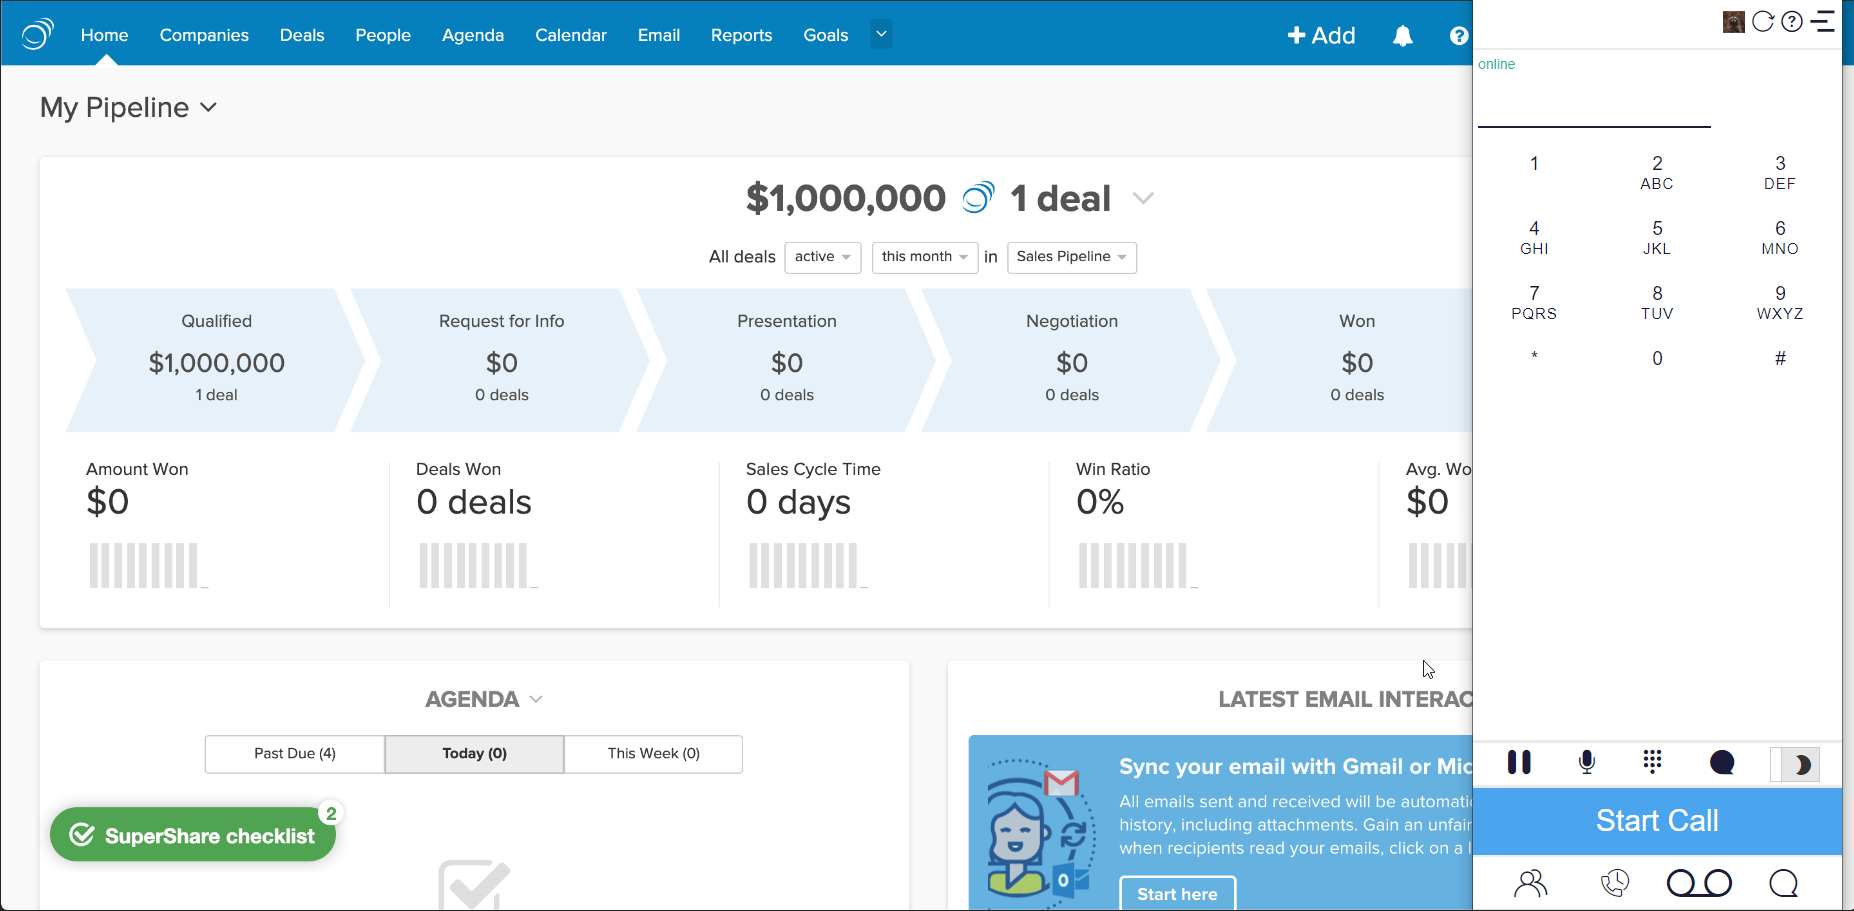Screen dimensions: 1854x911
Task: Toggle the do-not-disturb moon switch
Action: coord(1795,765)
